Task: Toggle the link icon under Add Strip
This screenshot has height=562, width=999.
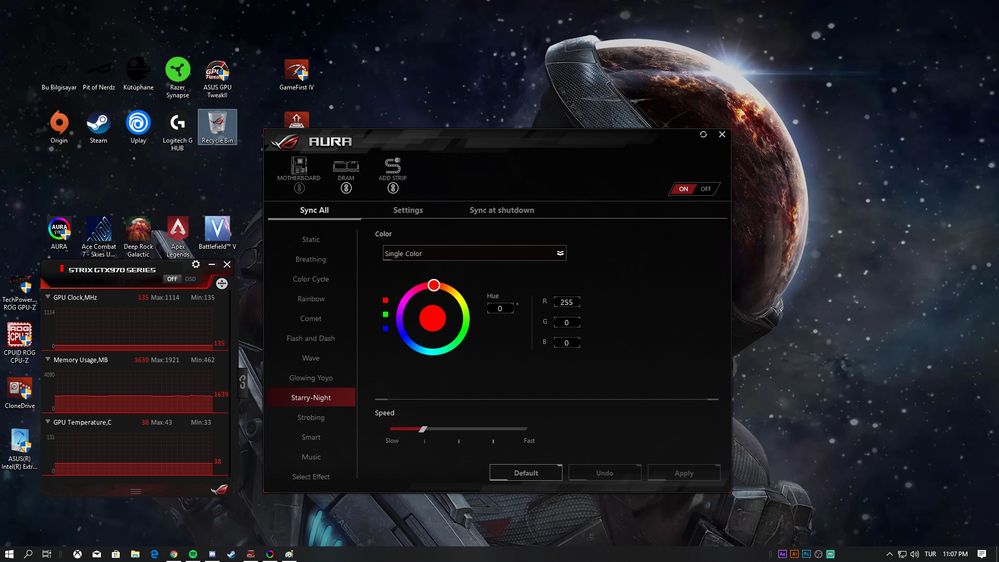Action: [392, 189]
